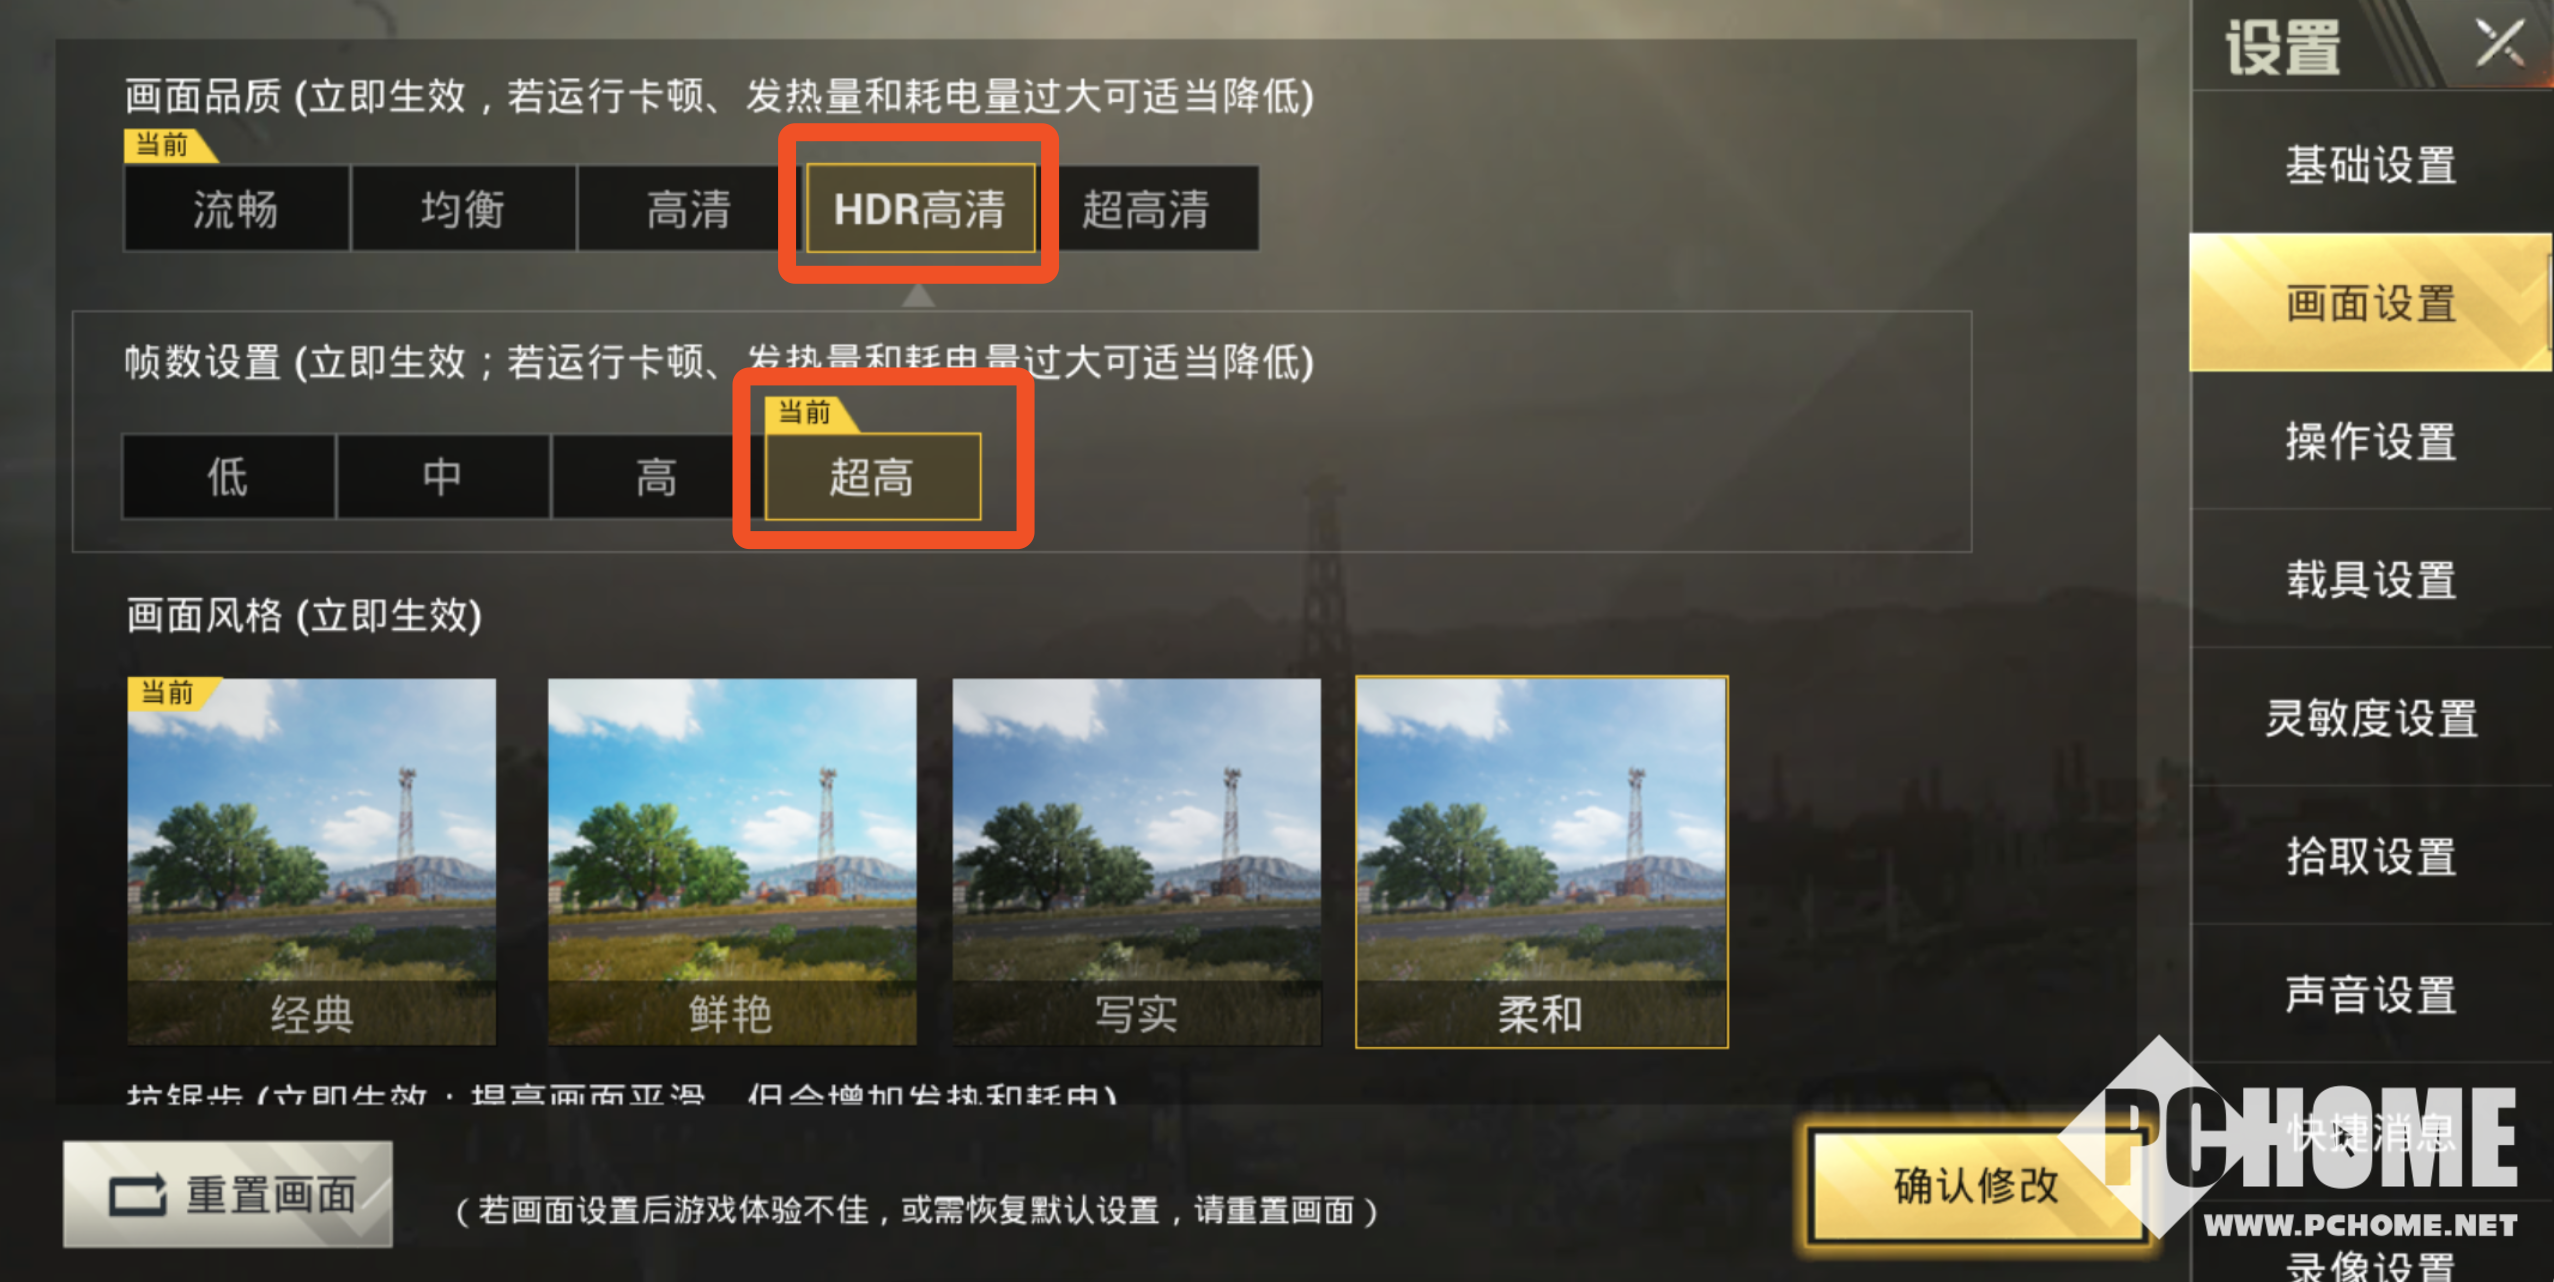Screen dimensions: 2554x1282
Task: Go to 灵敏度设置 tab
Action: point(2371,718)
